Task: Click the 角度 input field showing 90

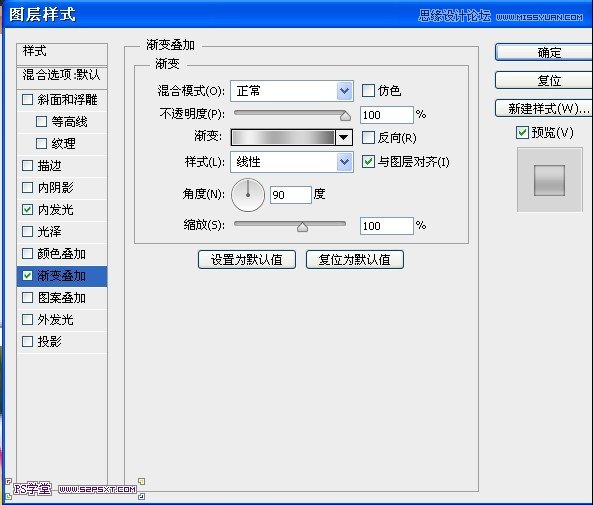Action: 290,195
